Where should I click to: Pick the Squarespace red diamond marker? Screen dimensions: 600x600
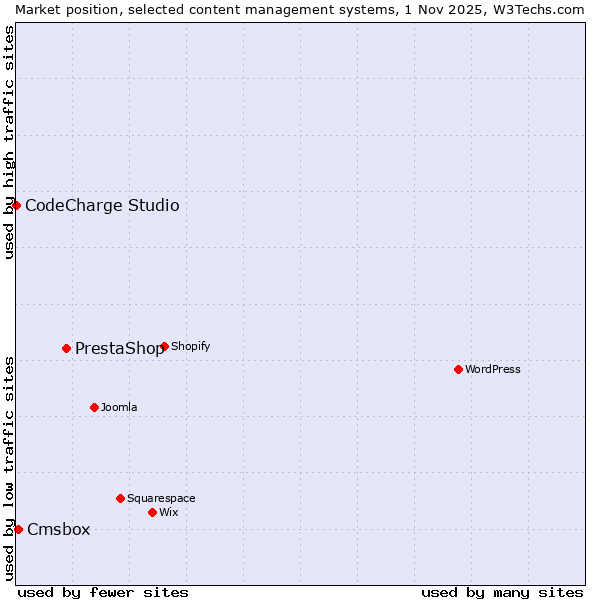121,498
